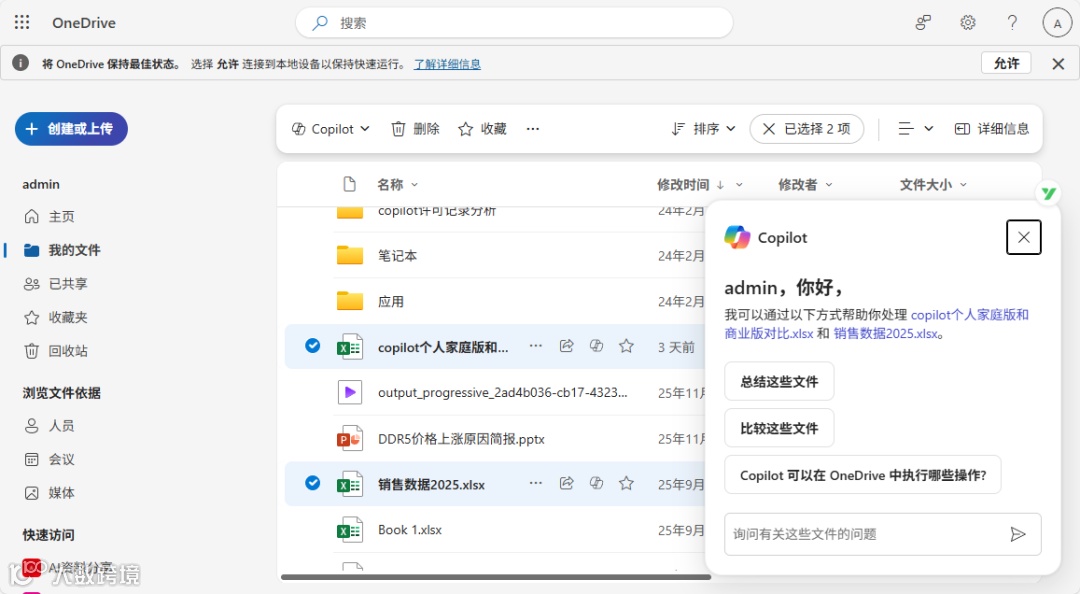Favorite the 销售数据2025.xlsx file
The image size is (1080, 594).
tap(626, 483)
